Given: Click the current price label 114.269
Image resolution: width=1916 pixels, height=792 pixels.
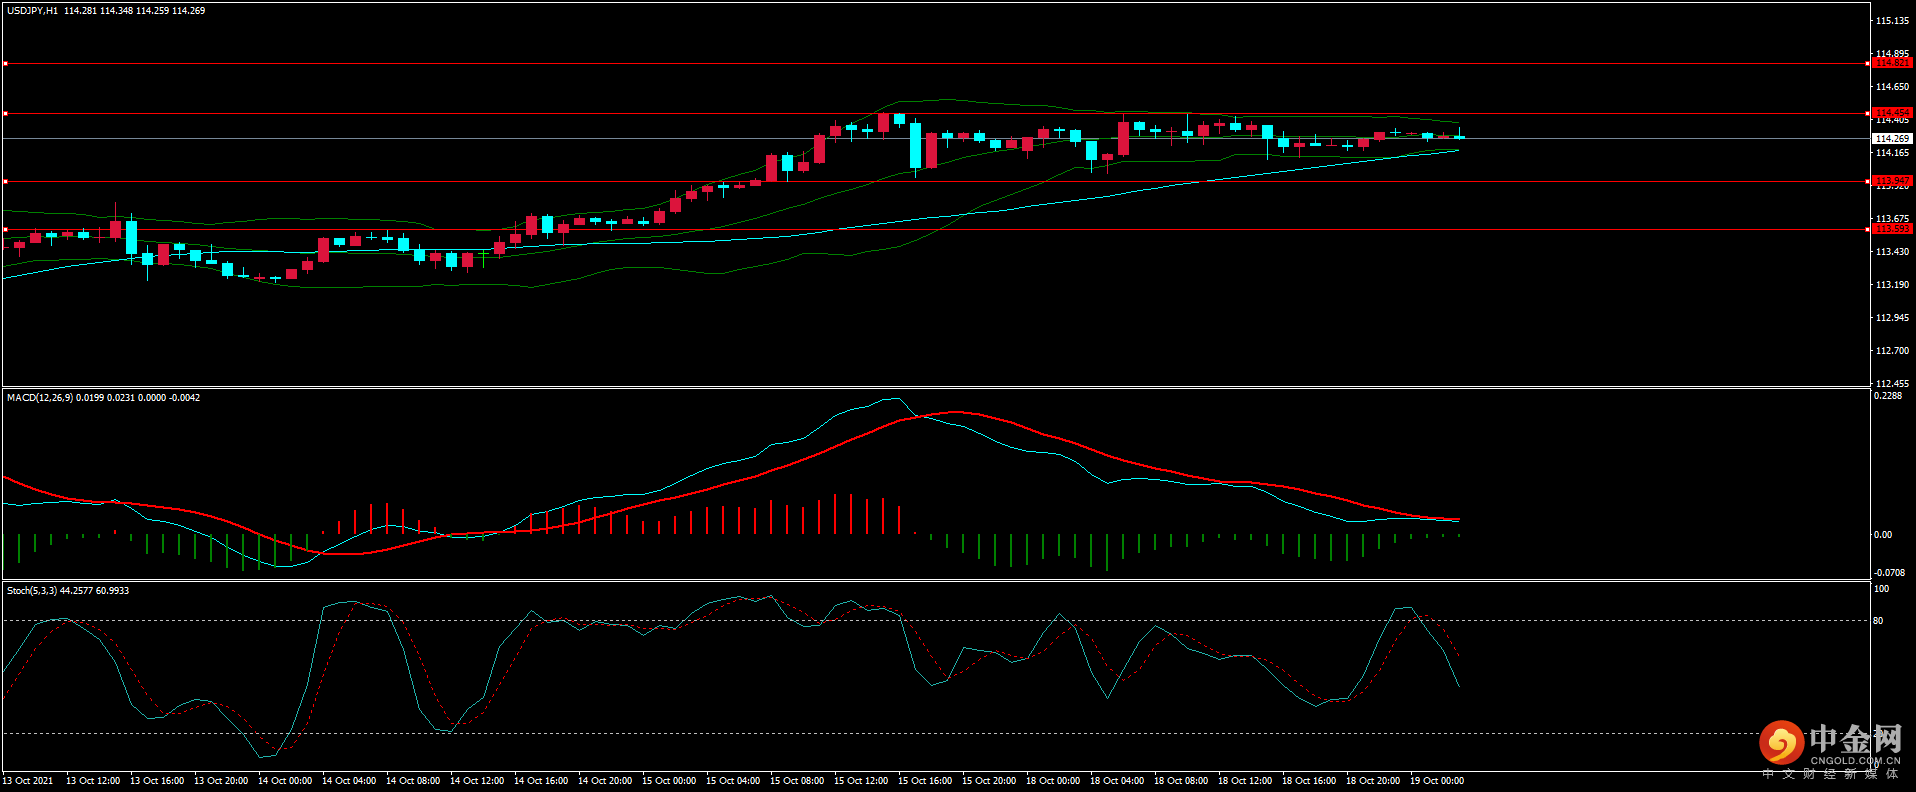Looking at the screenshot, I should 1891,138.
